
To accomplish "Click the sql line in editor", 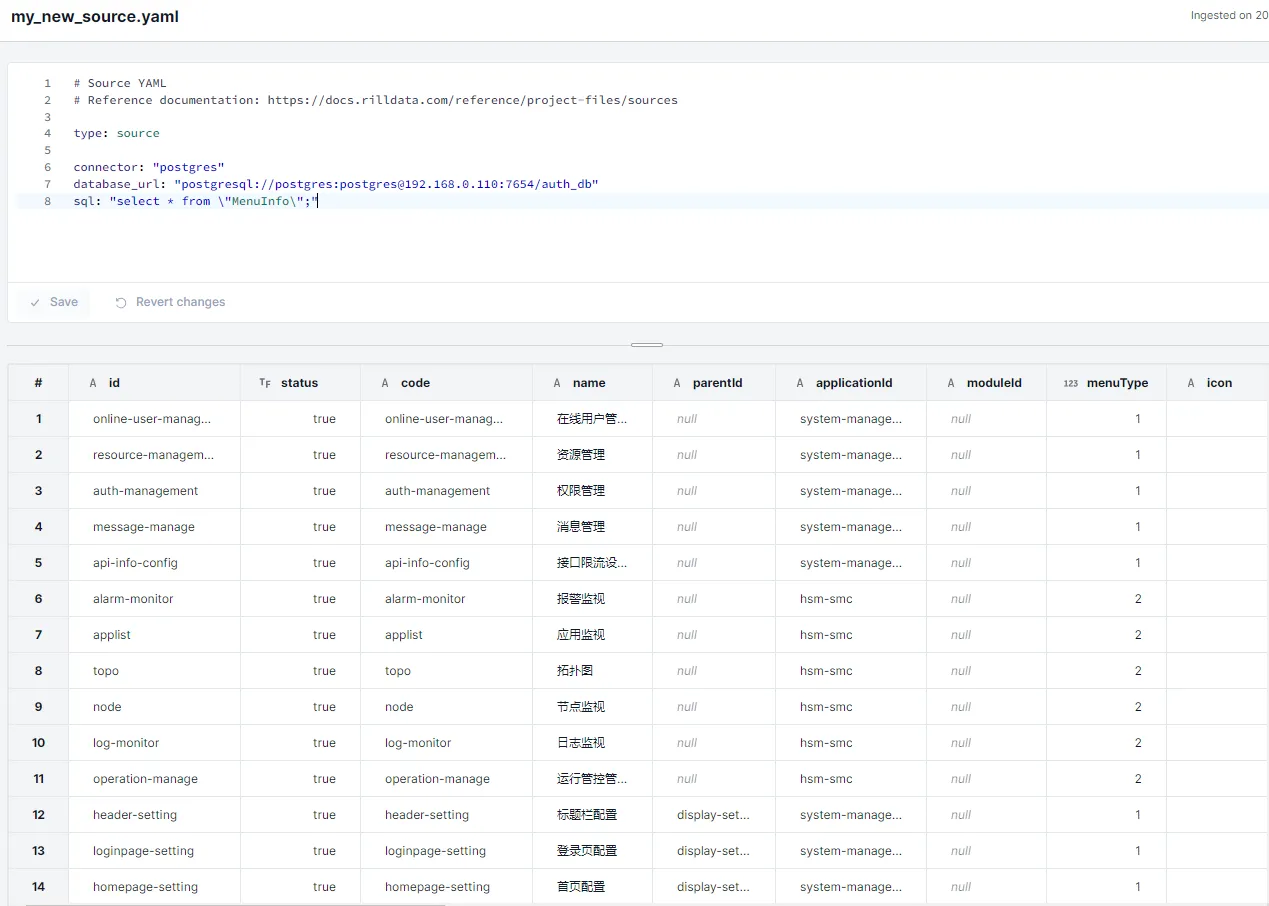I will (195, 201).
